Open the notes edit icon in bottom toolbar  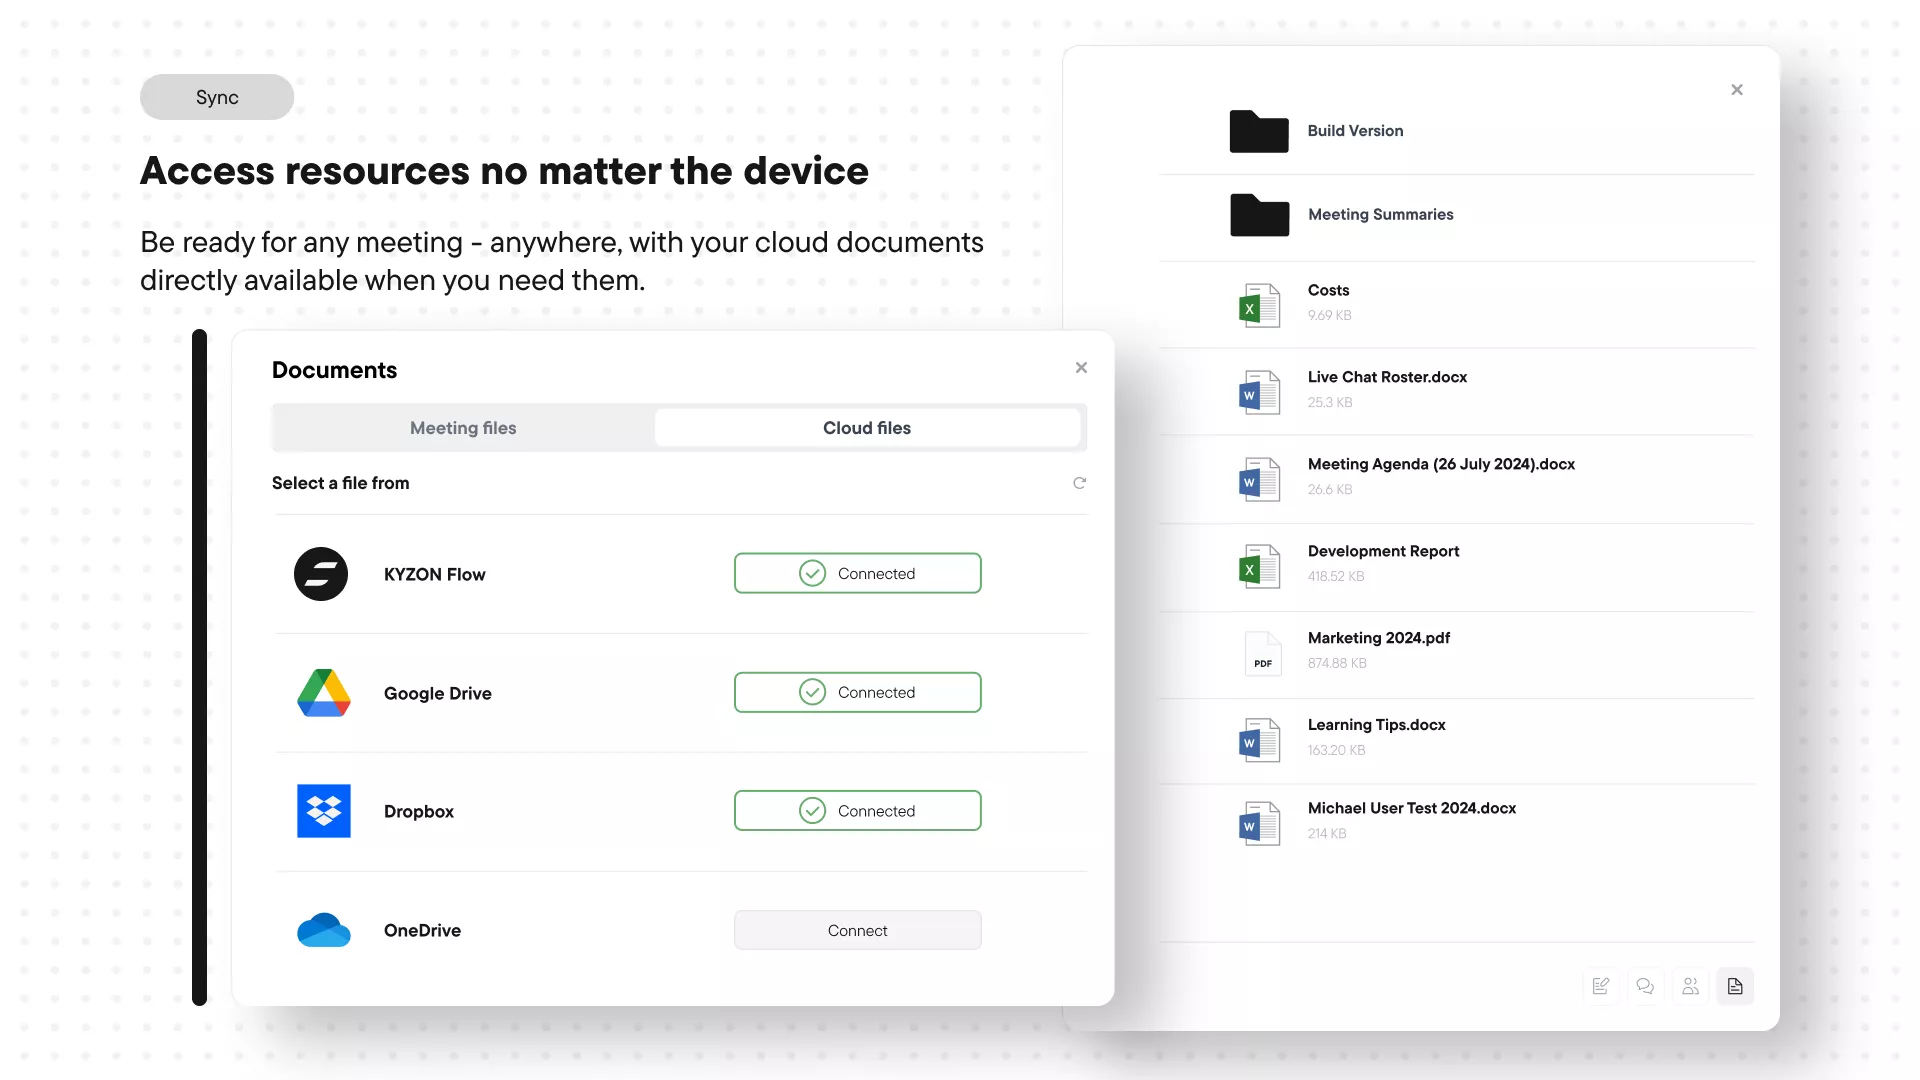(1600, 986)
